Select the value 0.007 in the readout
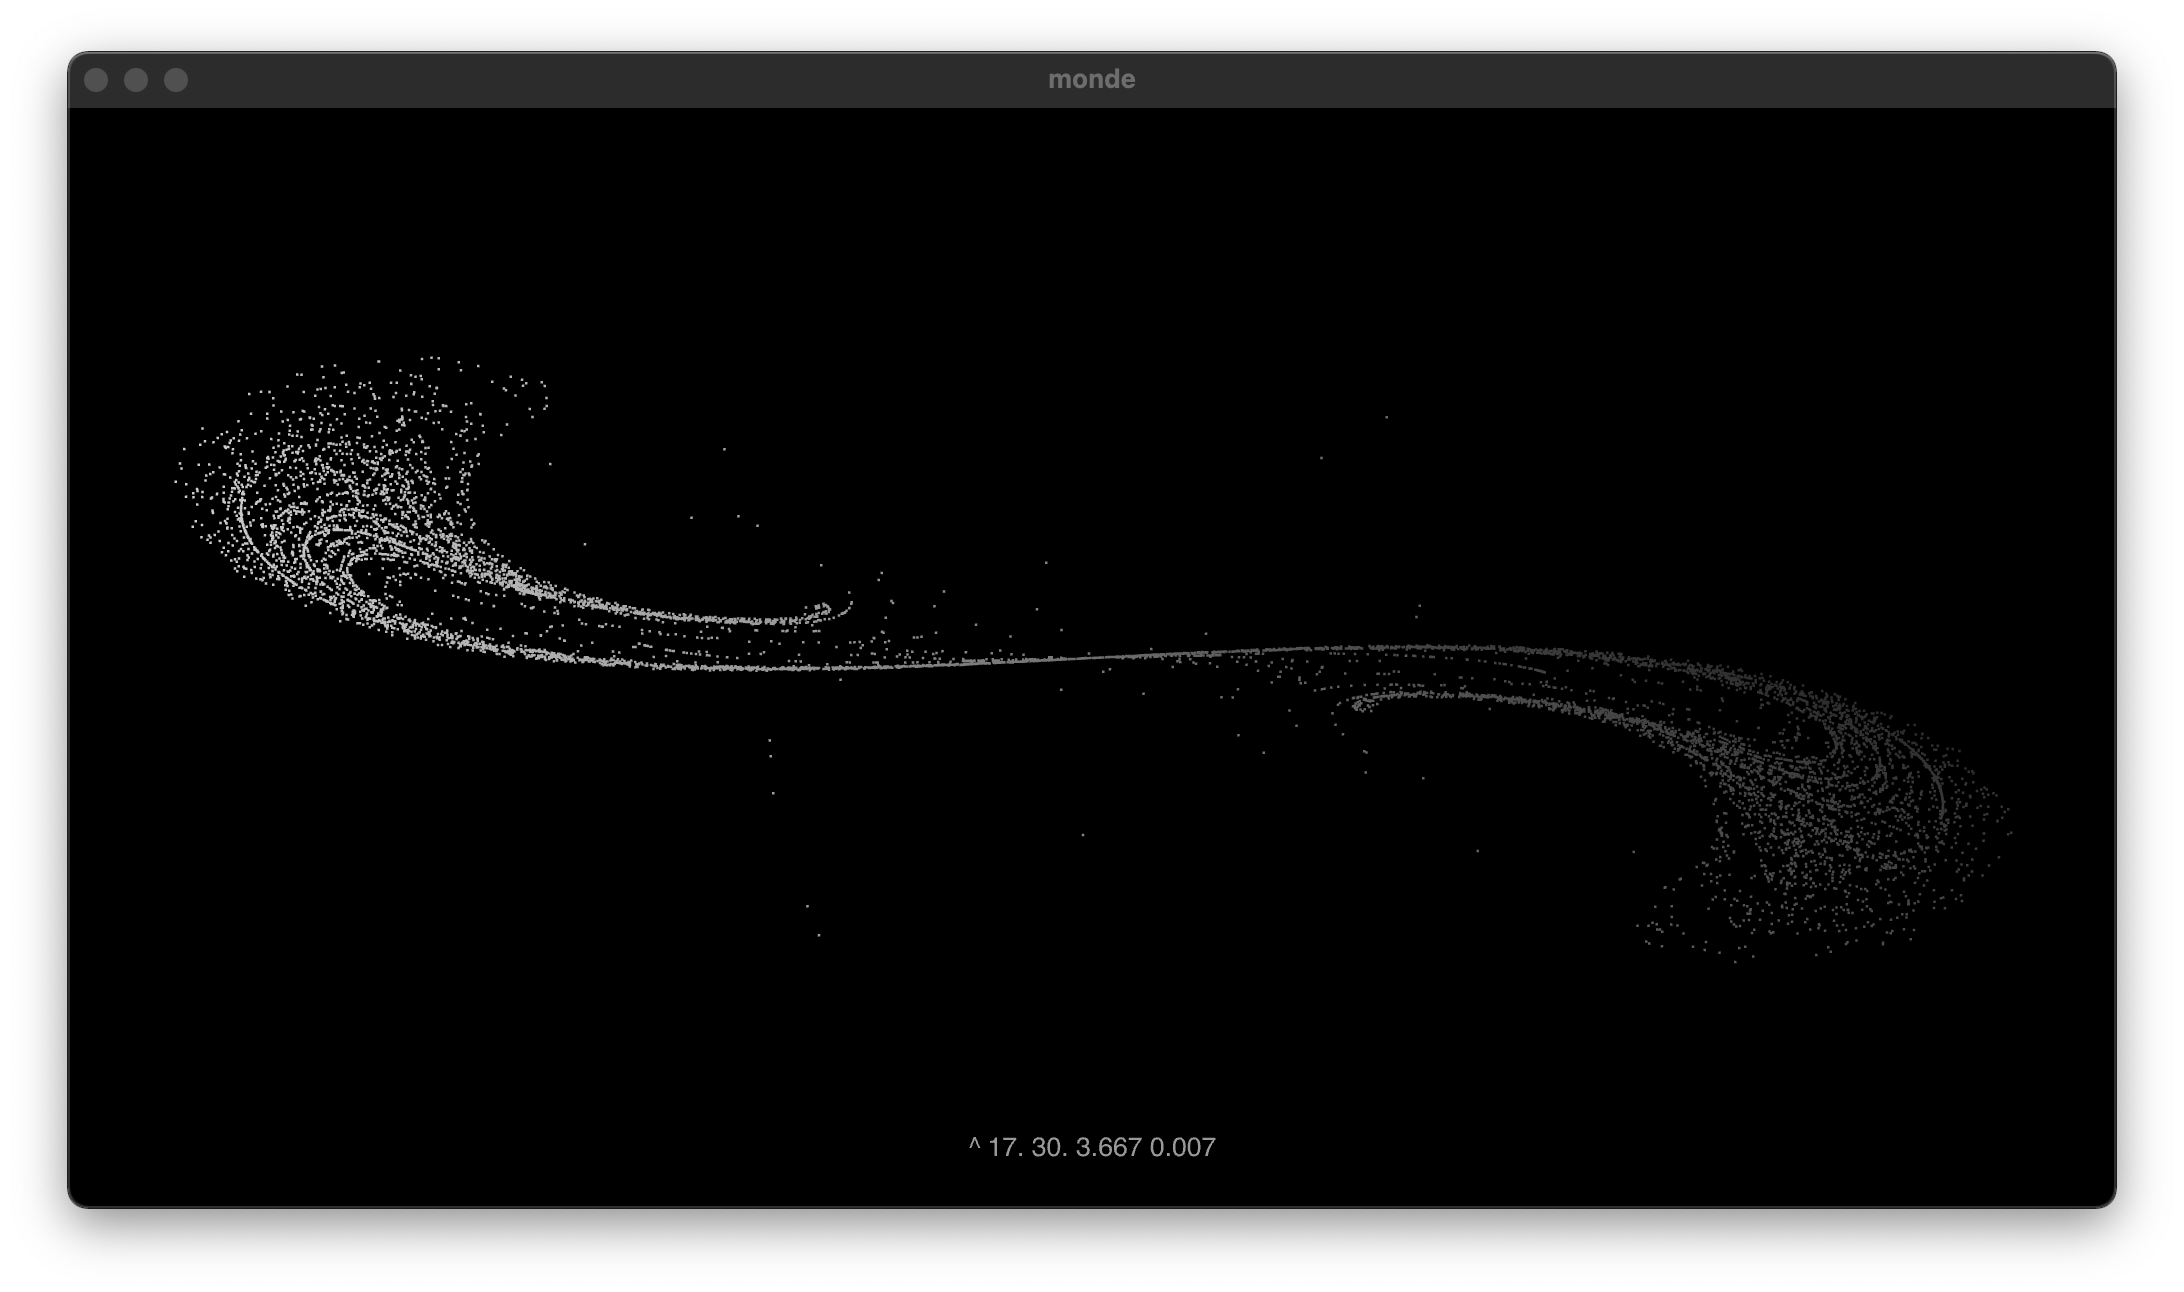The image size is (2184, 1292). pos(1183,1147)
